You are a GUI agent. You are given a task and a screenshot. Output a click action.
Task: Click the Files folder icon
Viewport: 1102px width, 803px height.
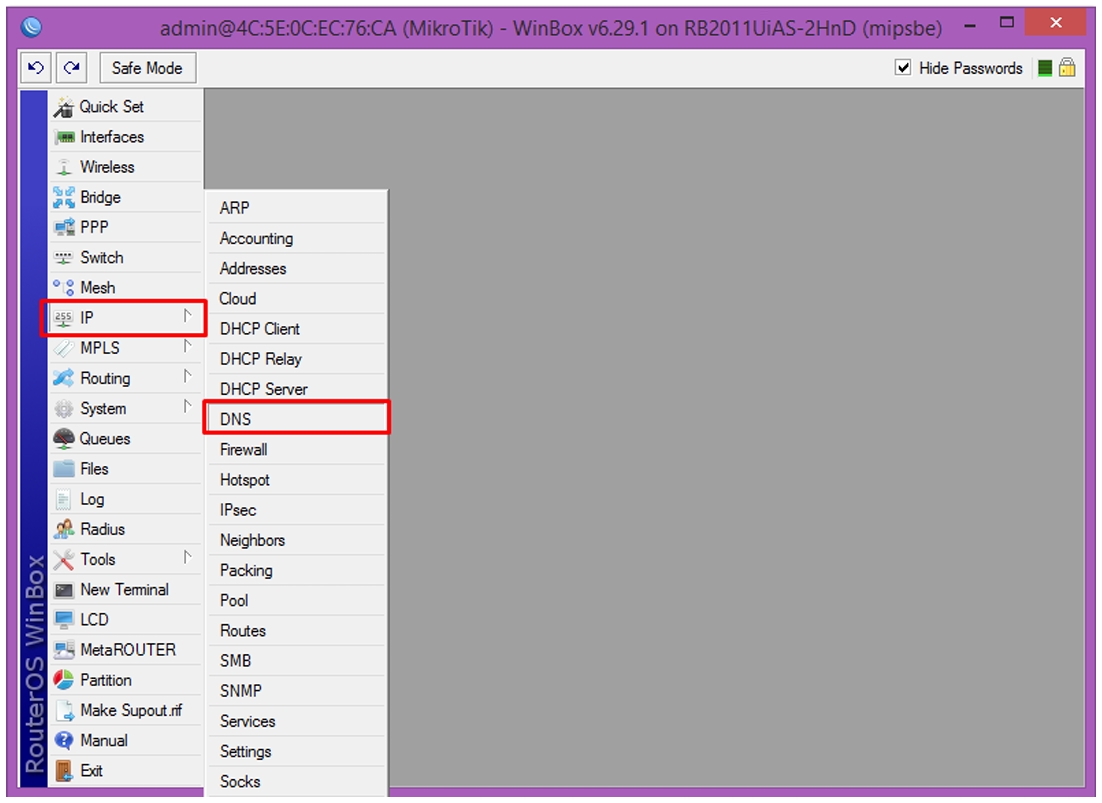tap(64, 469)
